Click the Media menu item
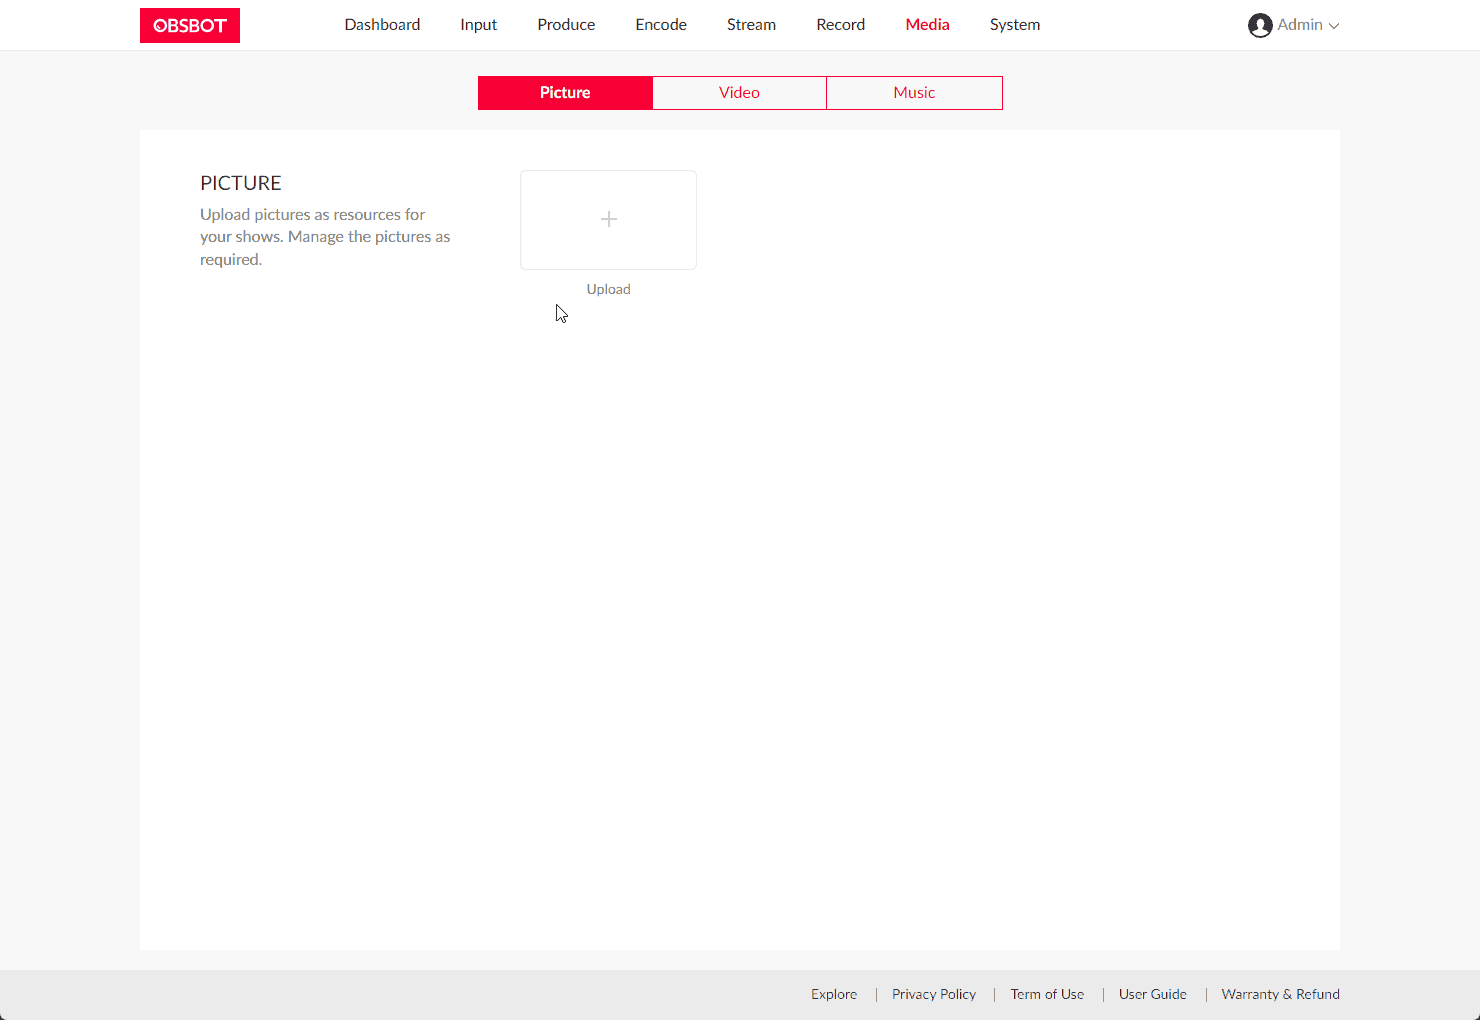Viewport: 1480px width, 1020px height. (927, 25)
